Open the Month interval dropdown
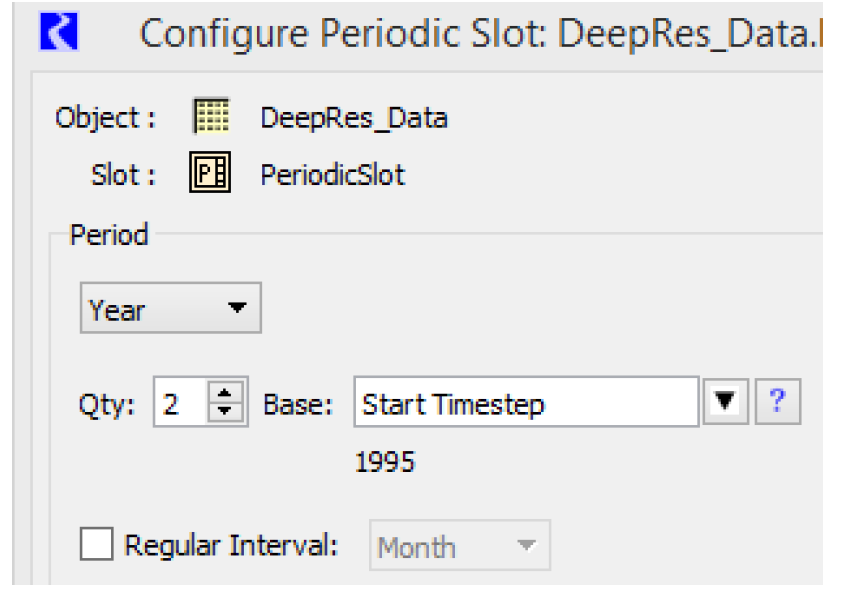The height and width of the screenshot is (598, 859). coord(459,547)
